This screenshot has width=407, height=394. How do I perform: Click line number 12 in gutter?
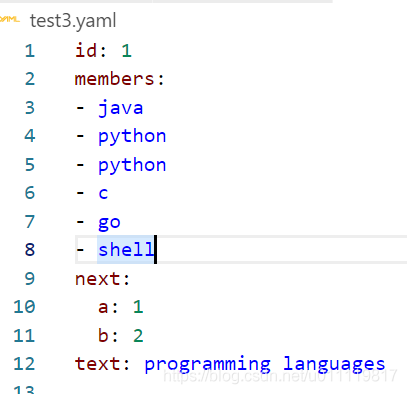(24, 364)
